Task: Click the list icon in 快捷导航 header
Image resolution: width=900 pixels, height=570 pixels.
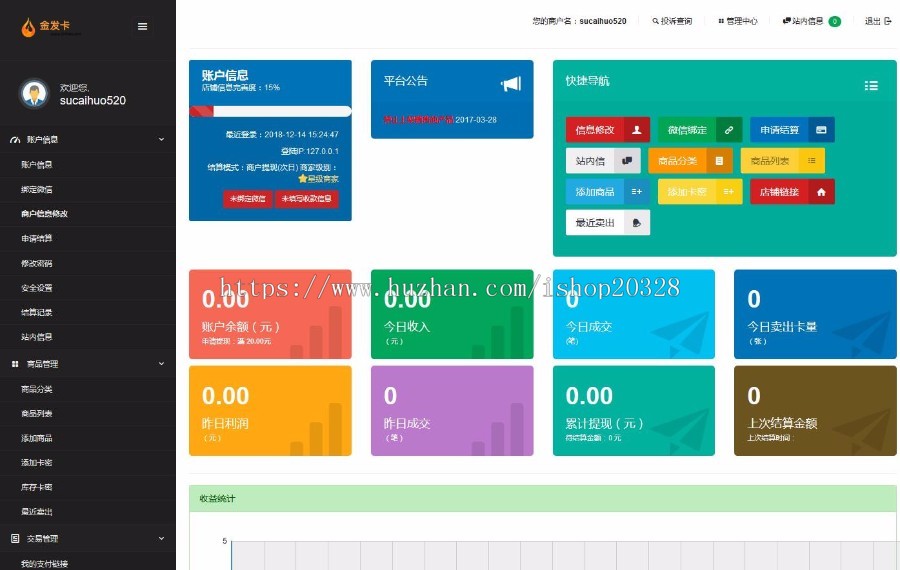Action: point(871,86)
